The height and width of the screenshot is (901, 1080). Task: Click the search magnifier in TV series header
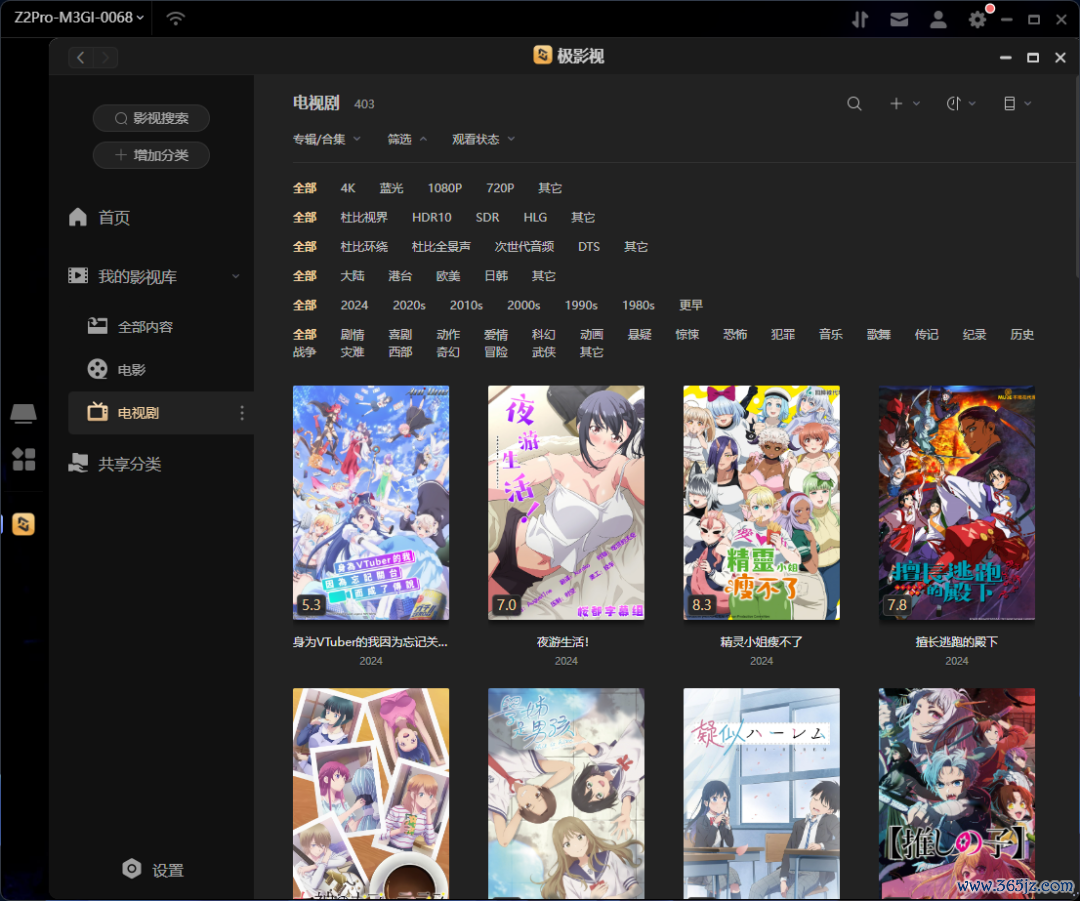click(854, 104)
